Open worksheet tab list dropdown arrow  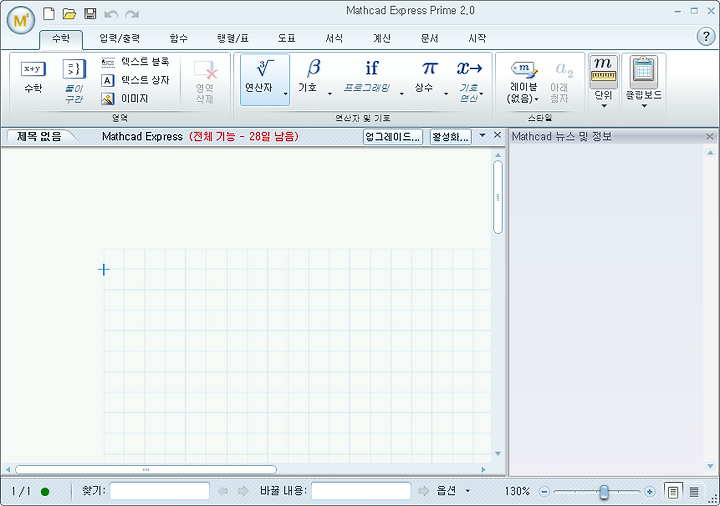click(x=482, y=135)
